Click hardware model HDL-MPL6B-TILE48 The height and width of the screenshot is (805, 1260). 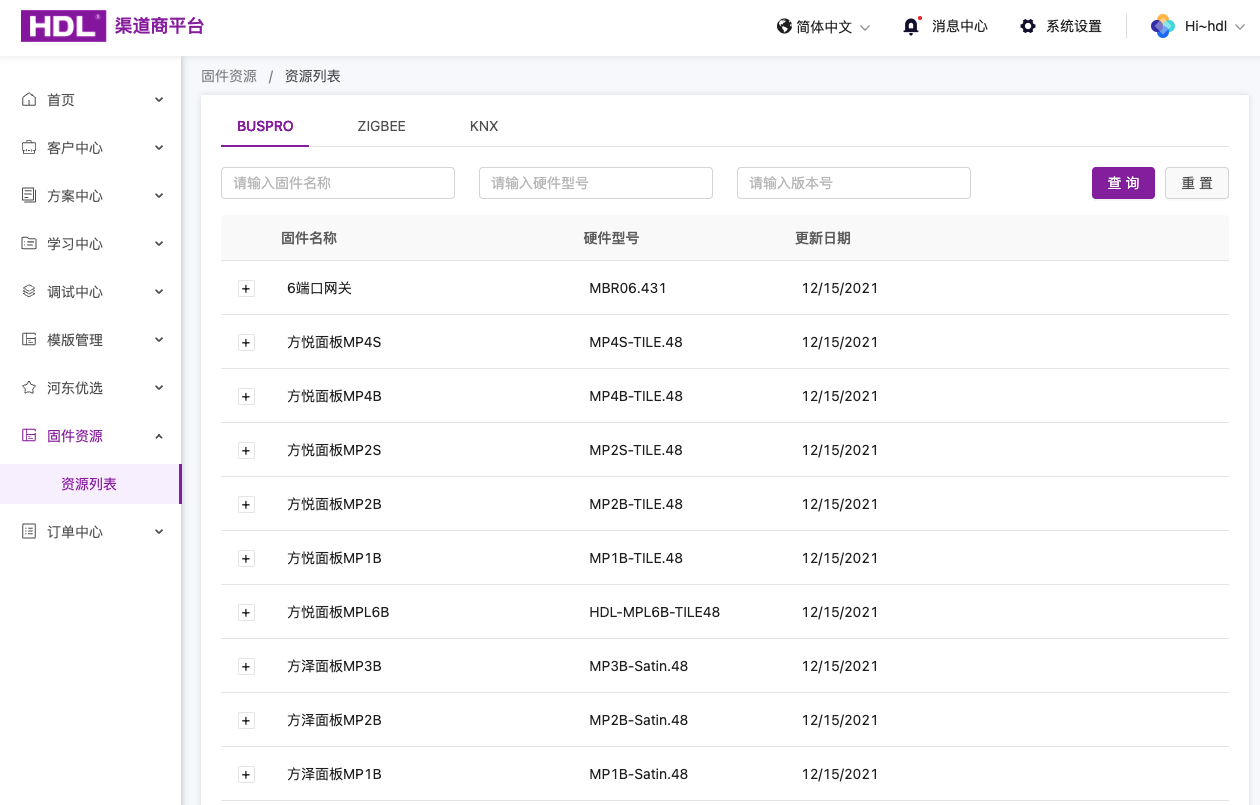tap(655, 612)
